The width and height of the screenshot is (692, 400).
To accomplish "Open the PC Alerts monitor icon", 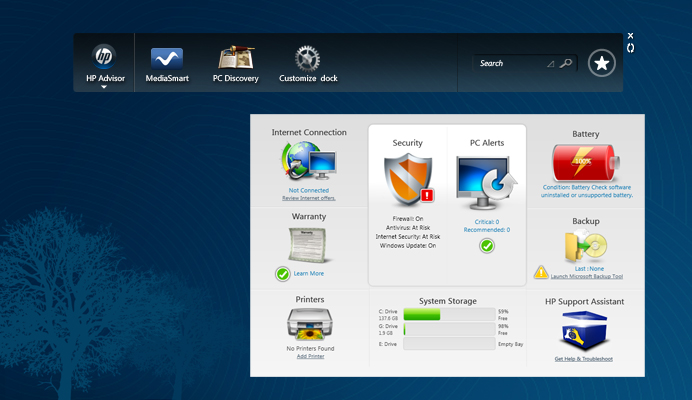I will click(x=486, y=182).
